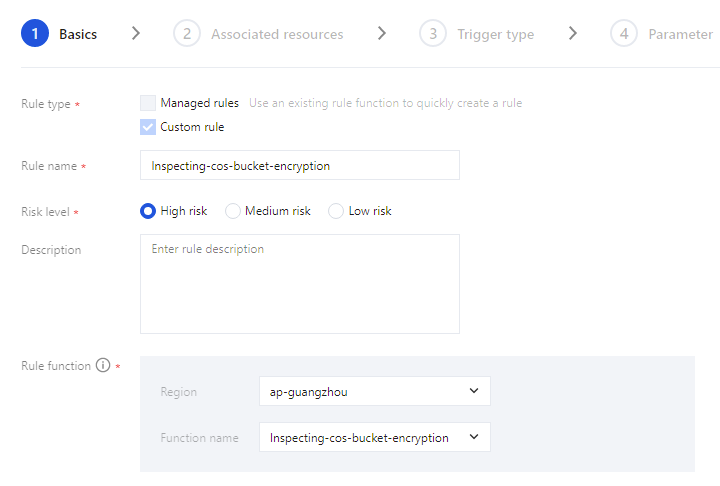Click the Rule function info icon
Image resolution: width=720 pixels, height=486 pixels.
click(x=102, y=366)
